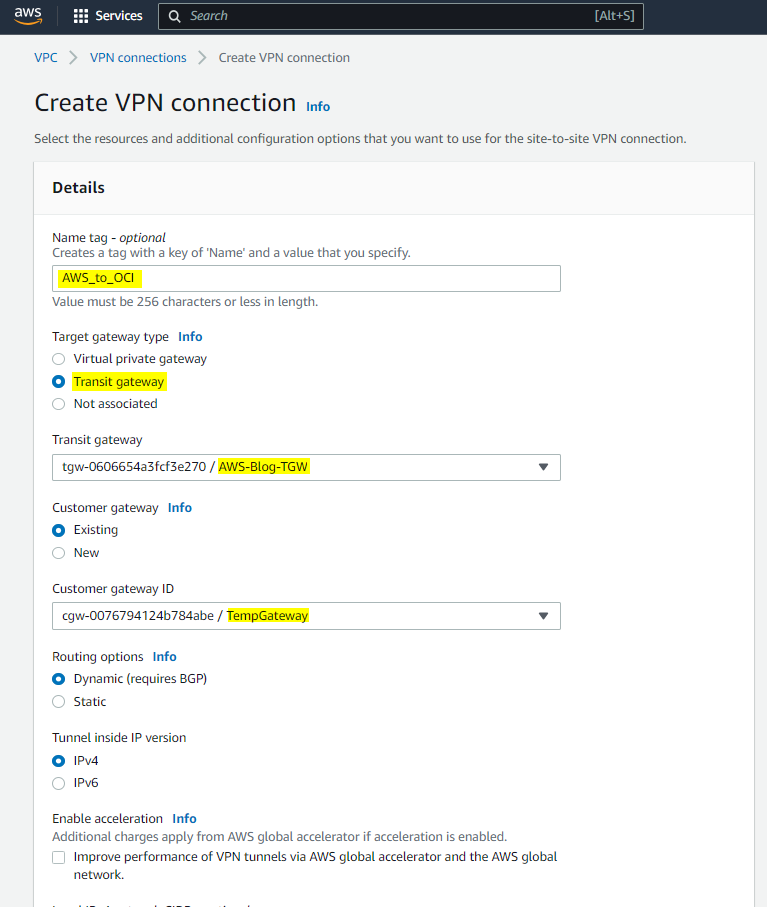Go to VPC breadcrumb link
767x907 pixels.
click(x=46, y=58)
